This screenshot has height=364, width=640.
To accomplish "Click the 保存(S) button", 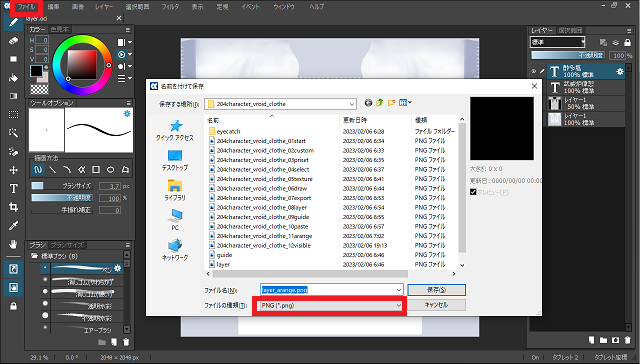I will coord(436,290).
